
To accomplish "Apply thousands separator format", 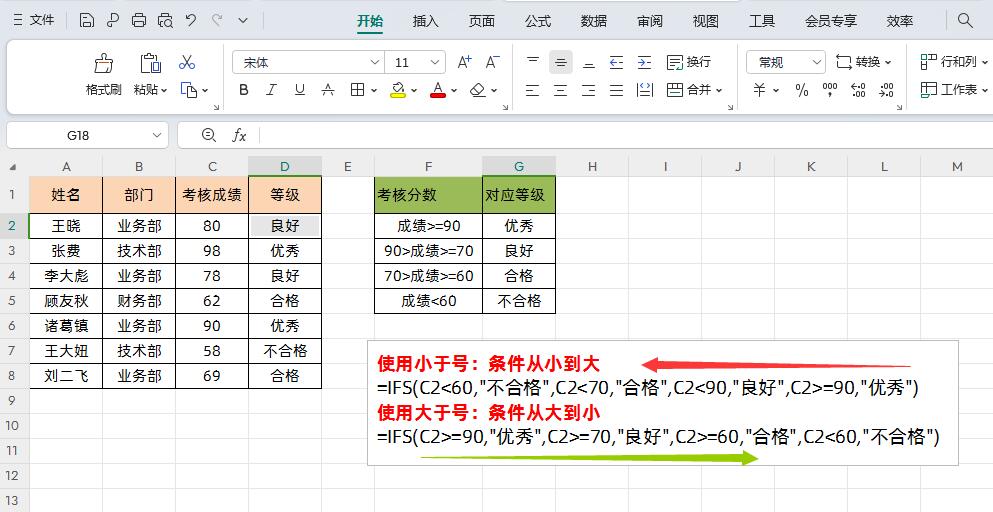I will (830, 90).
